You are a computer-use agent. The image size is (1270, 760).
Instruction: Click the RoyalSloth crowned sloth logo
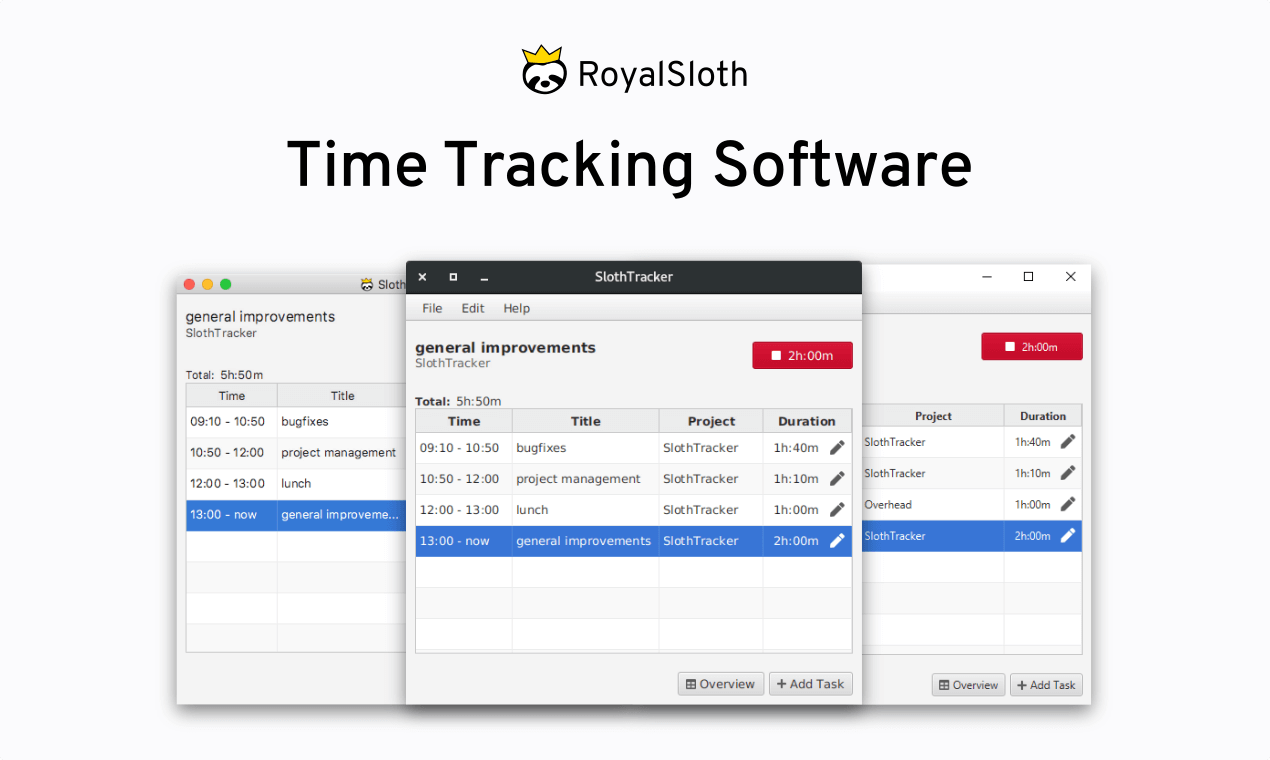544,70
